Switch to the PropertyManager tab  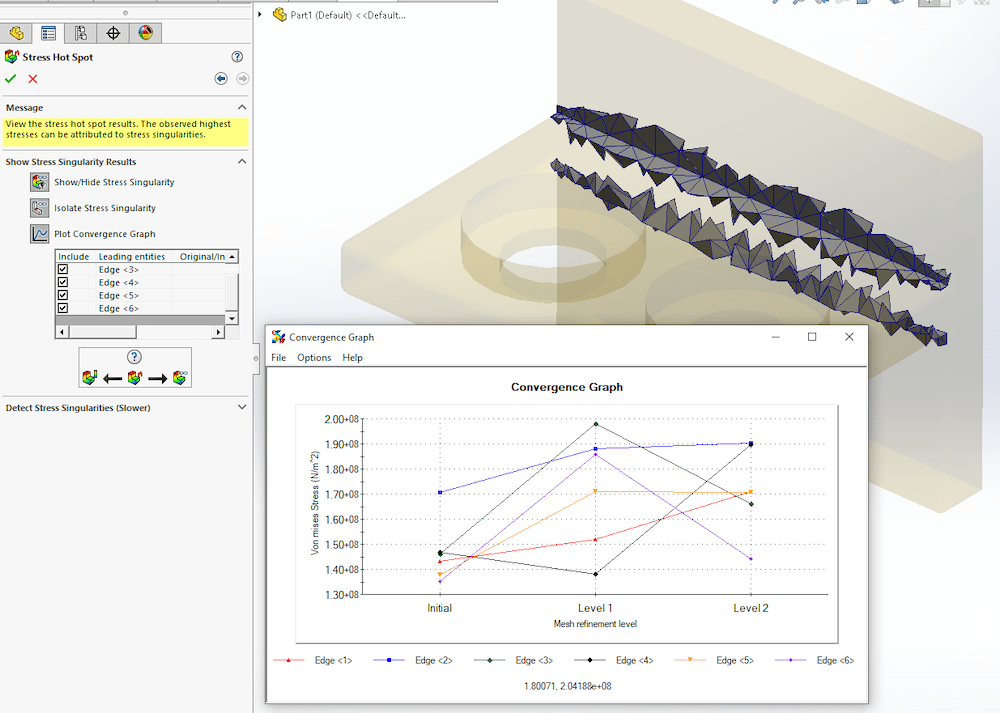pos(48,33)
